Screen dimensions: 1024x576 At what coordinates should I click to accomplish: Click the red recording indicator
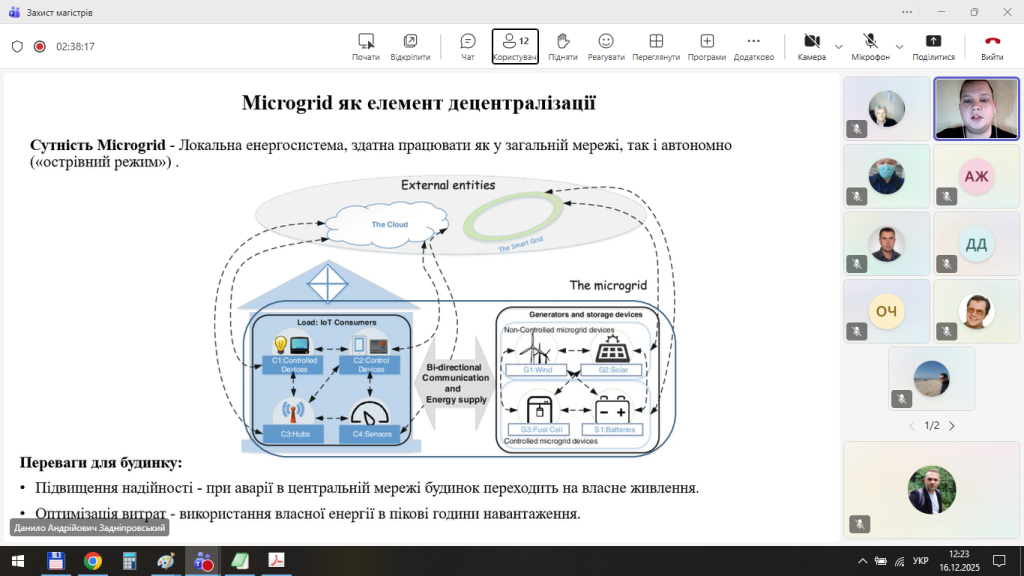pos(40,46)
